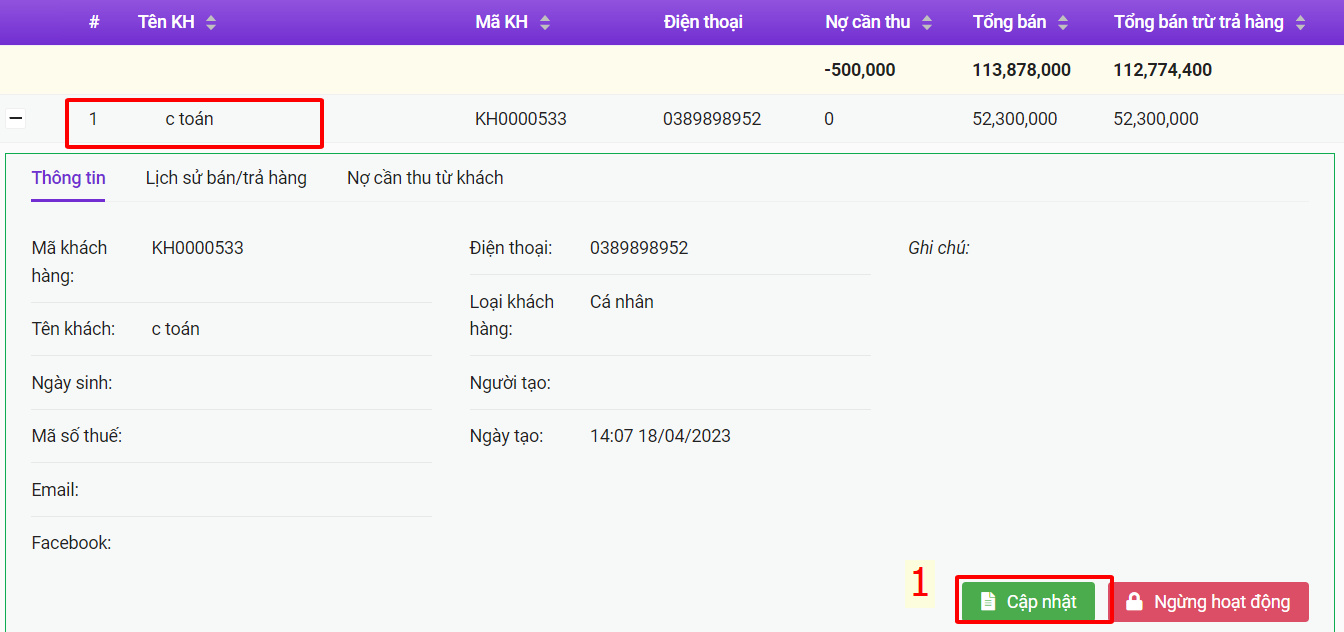Click the # column header
Screen dimensions: 1344x632
point(94,22)
